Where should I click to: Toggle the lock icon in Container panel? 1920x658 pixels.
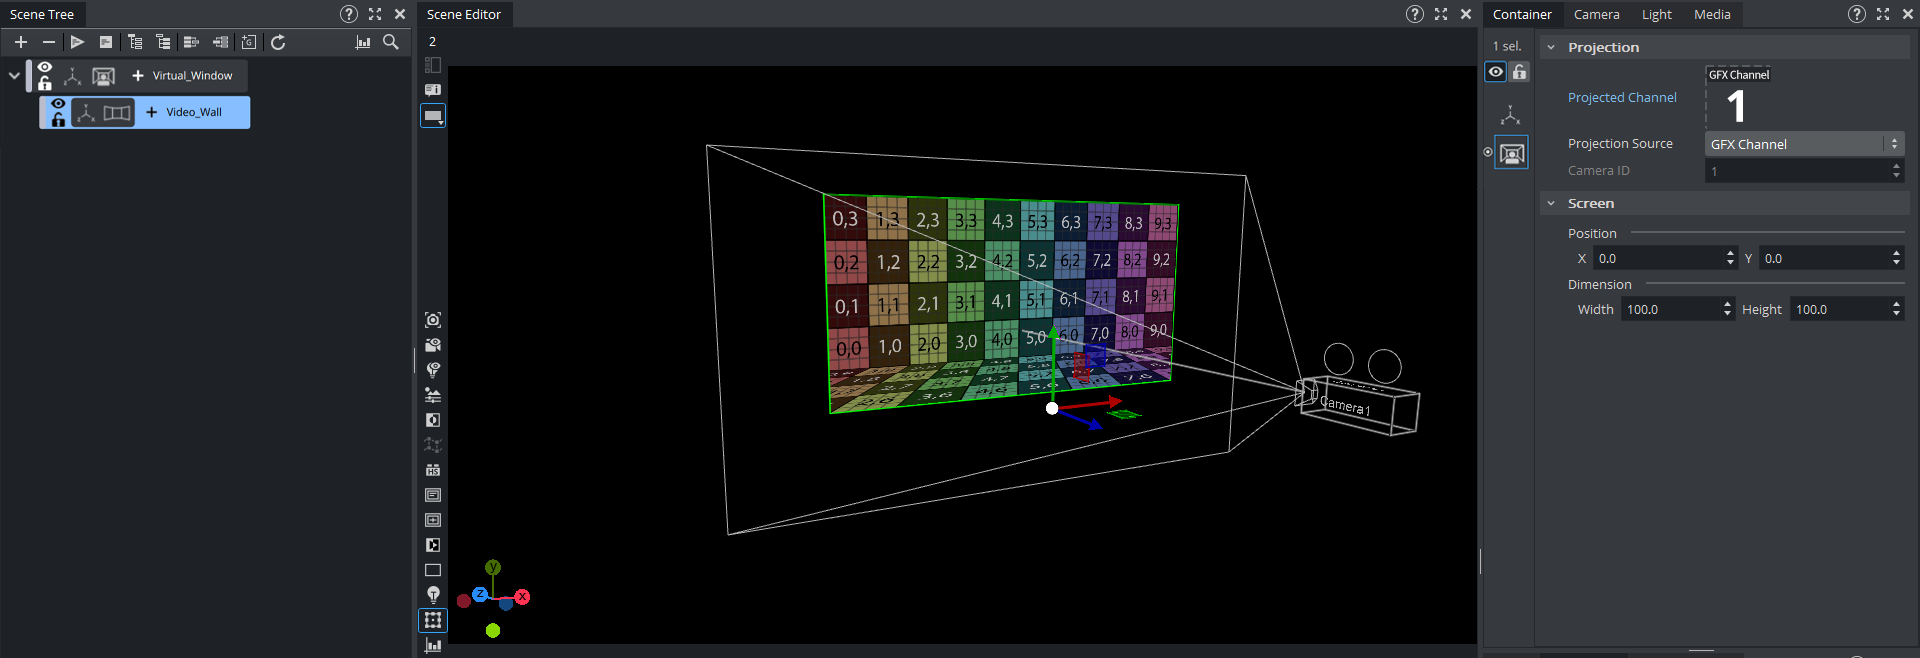pyautogui.click(x=1520, y=72)
